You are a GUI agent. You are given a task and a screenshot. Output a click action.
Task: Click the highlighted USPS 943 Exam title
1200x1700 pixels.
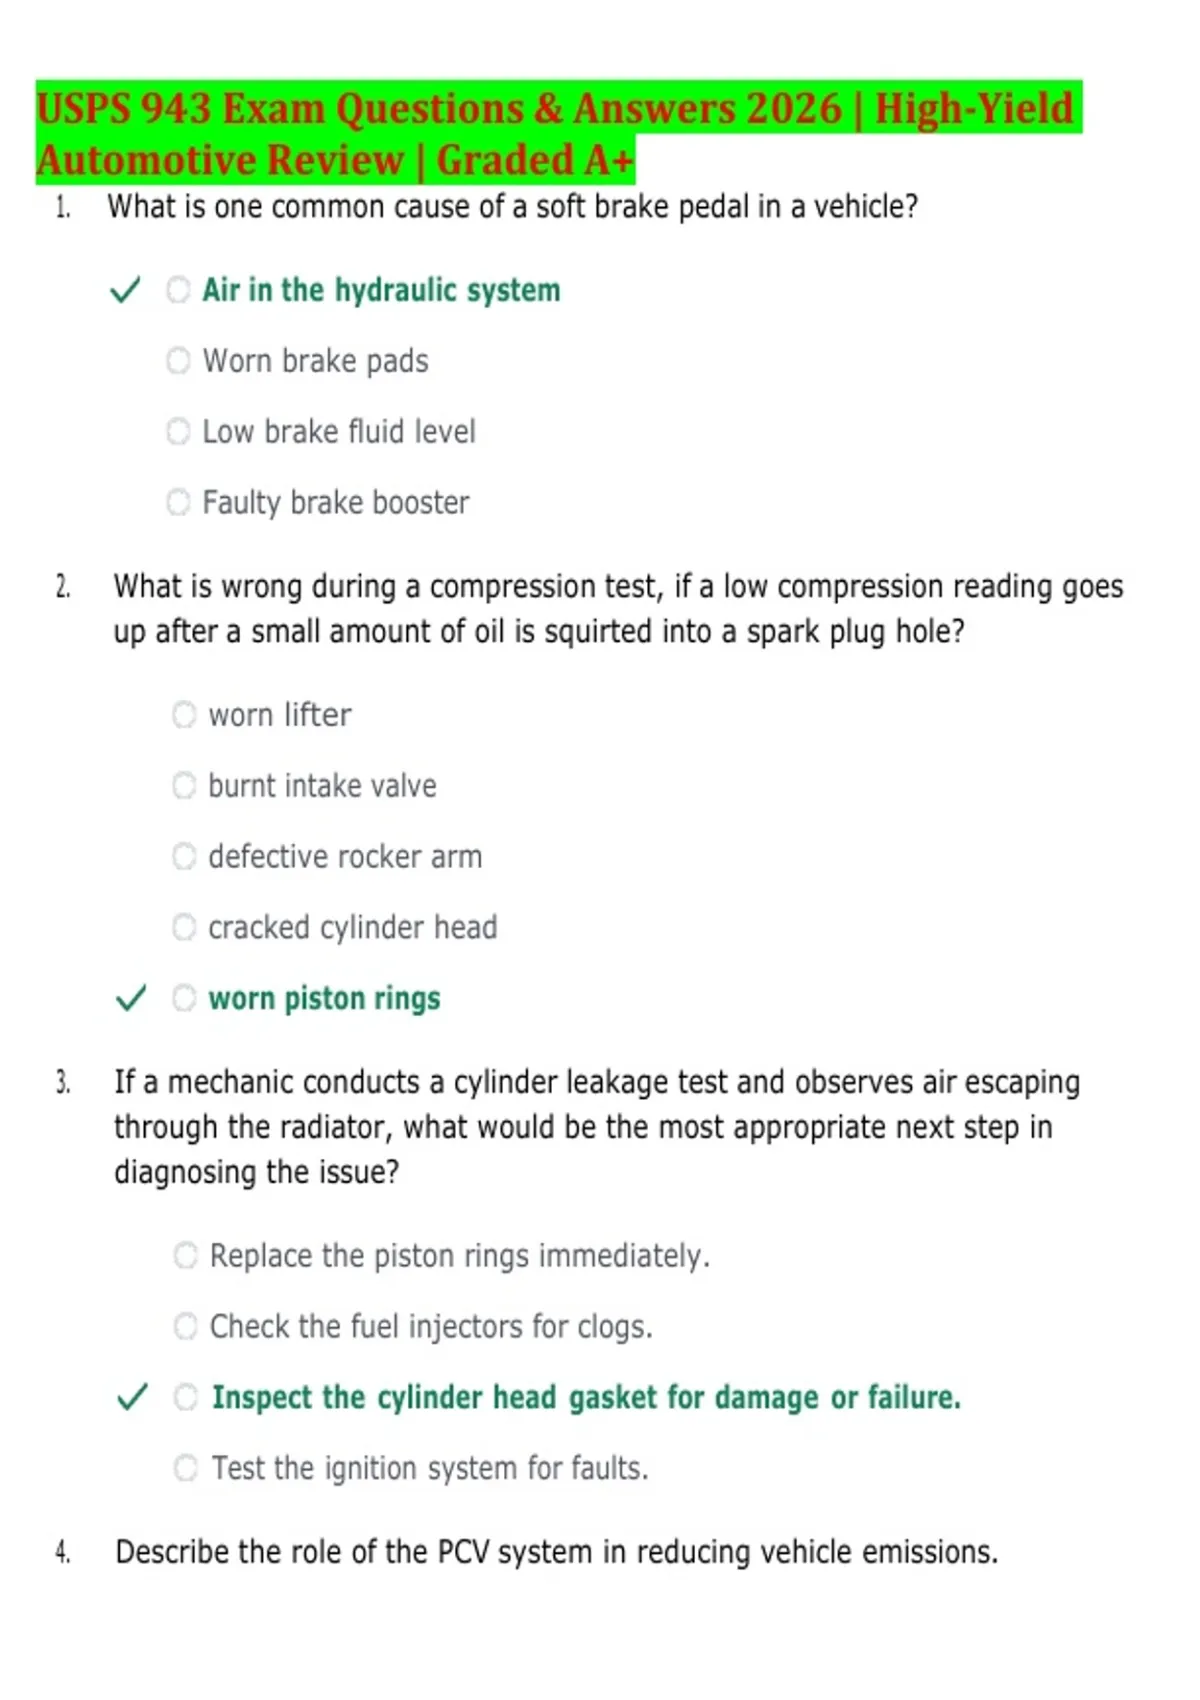(x=557, y=133)
